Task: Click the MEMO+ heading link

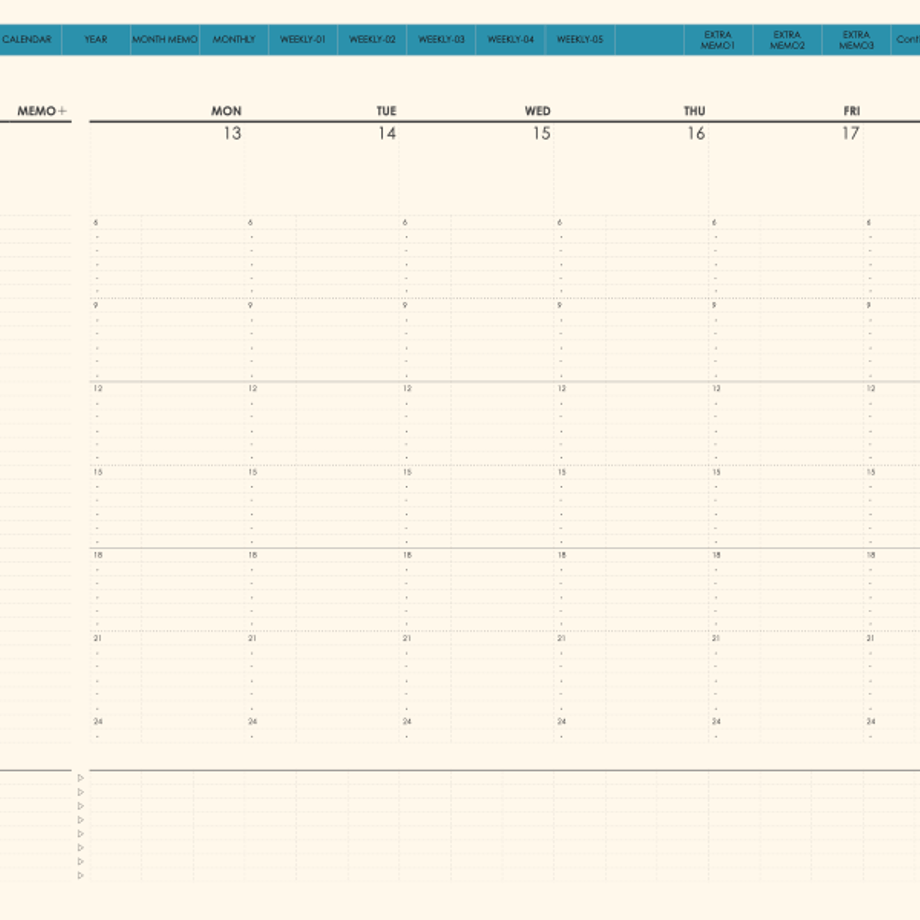Action: pyautogui.click(x=42, y=111)
